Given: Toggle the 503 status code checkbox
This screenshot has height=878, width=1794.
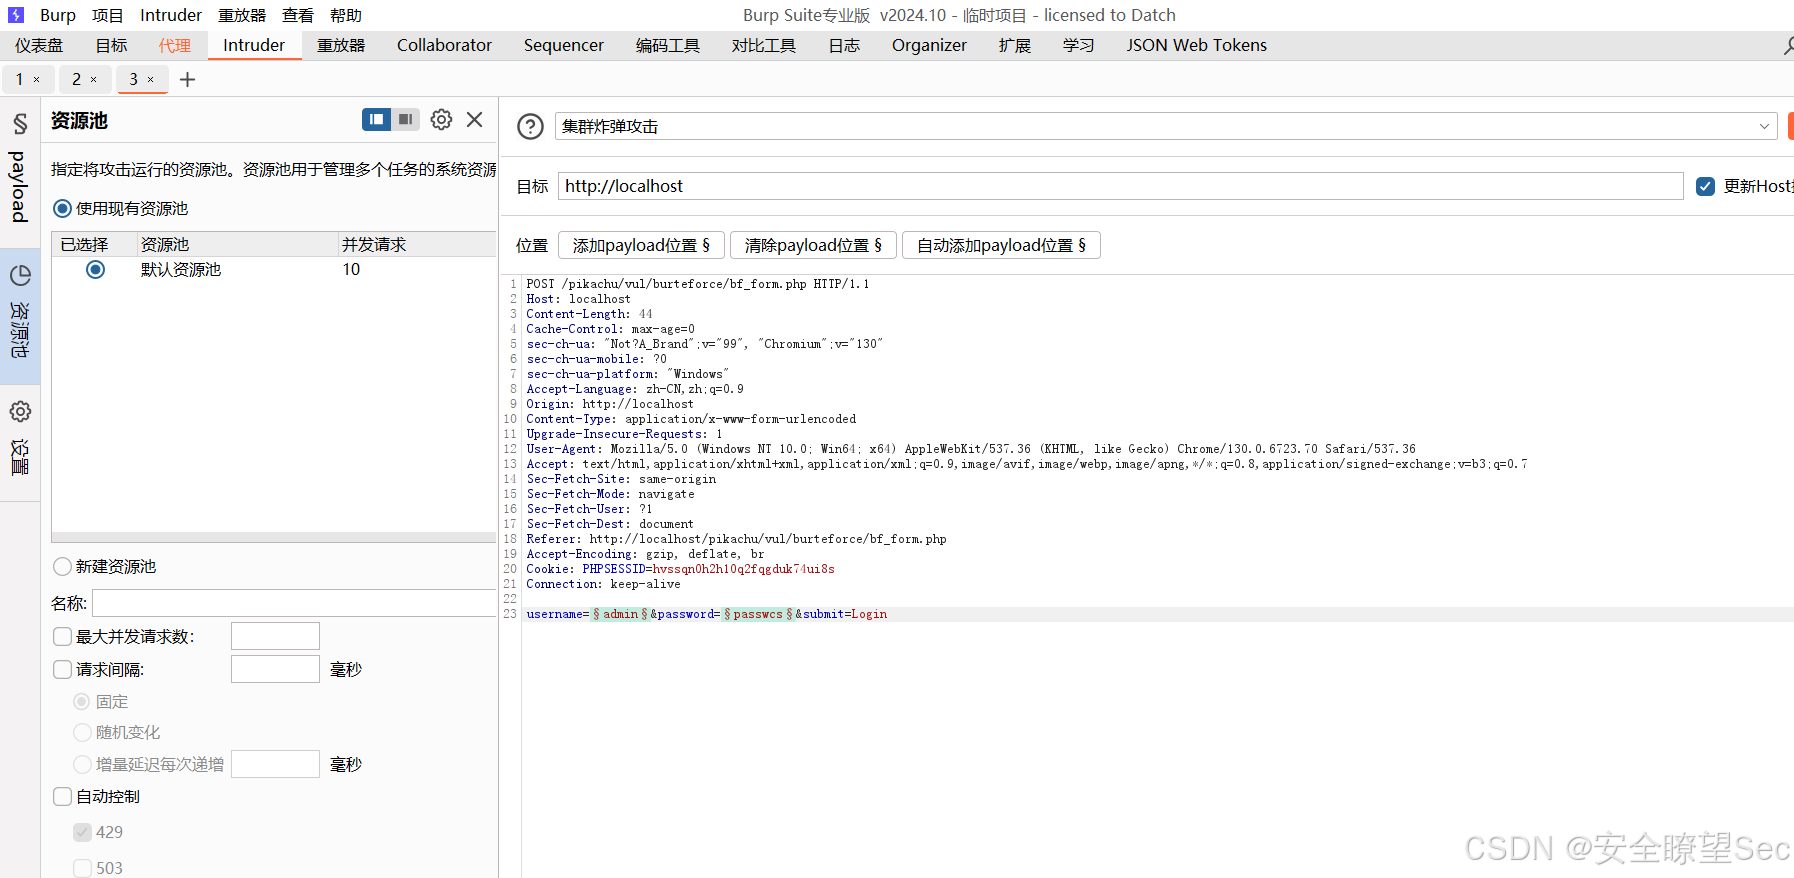Looking at the screenshot, I should (x=82, y=868).
